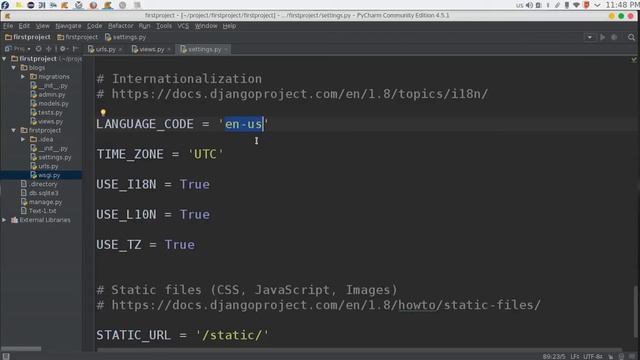Expand External Libraries node
Image resolution: width=640 pixels, height=360 pixels.
4,220
